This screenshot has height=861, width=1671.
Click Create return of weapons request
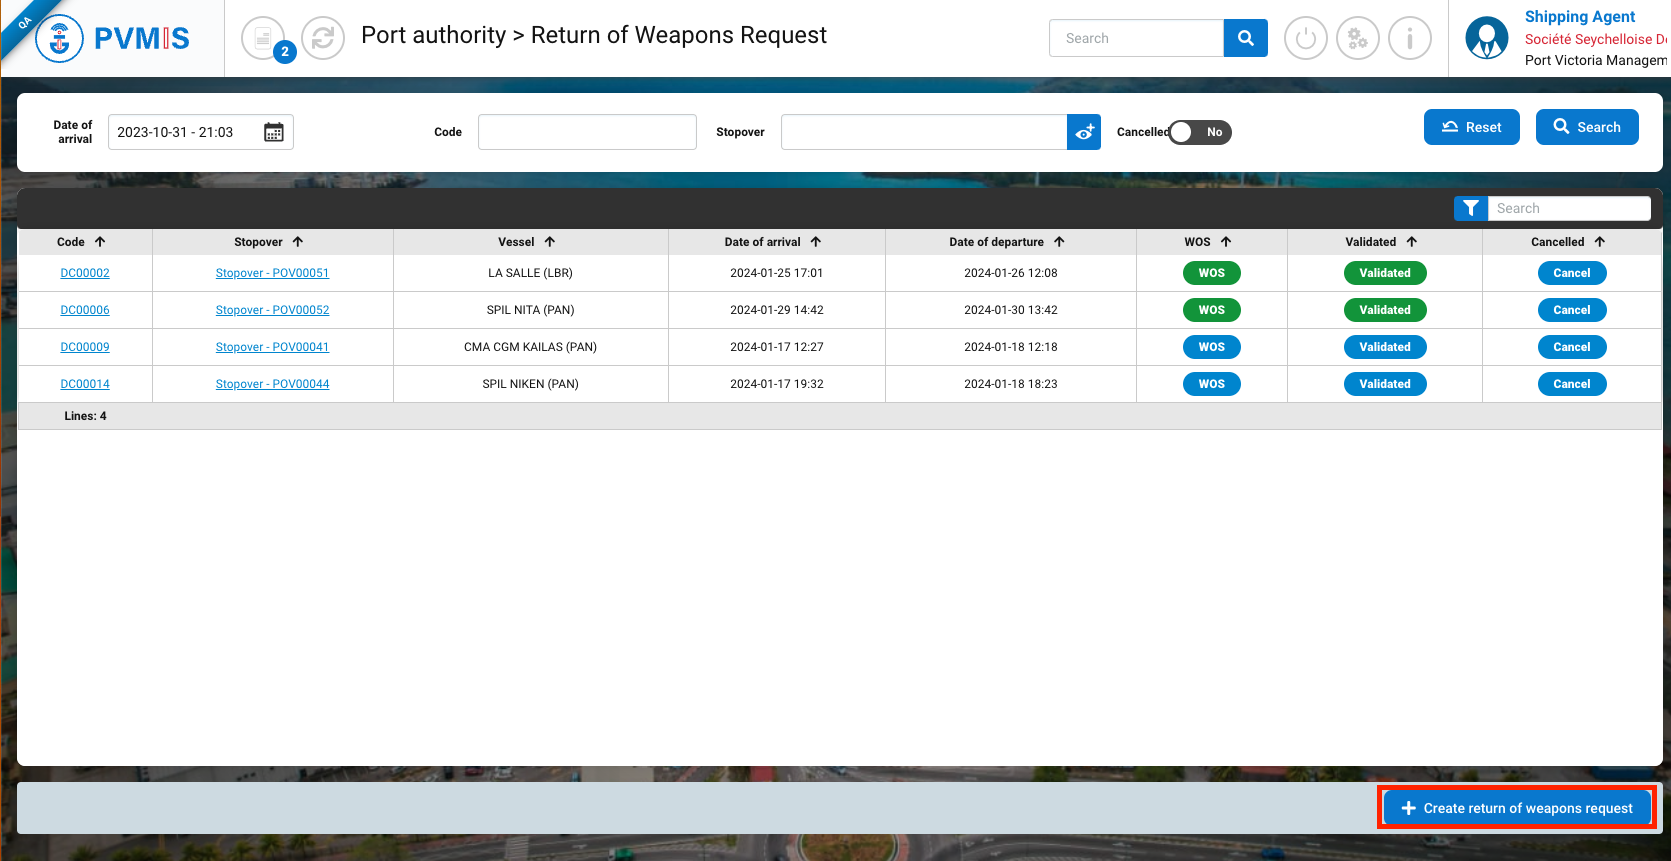pos(1517,808)
